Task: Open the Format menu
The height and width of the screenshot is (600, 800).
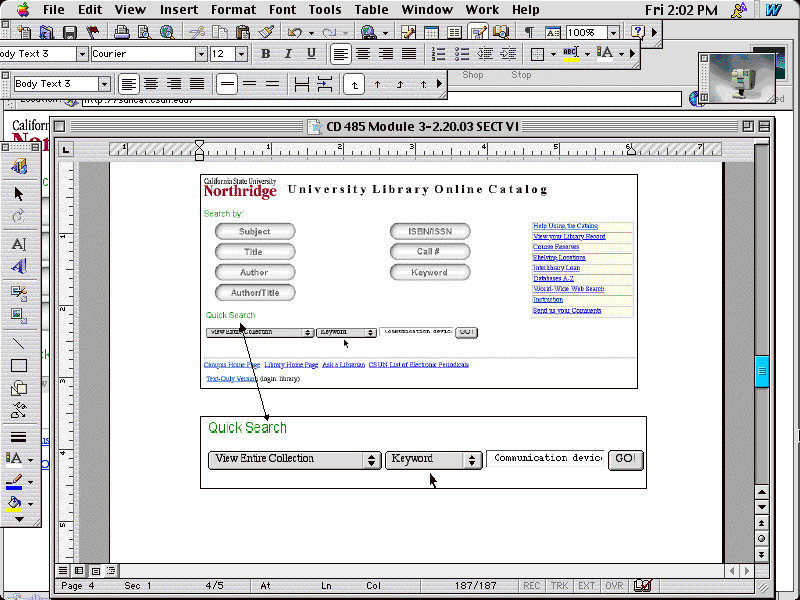Action: (x=233, y=10)
